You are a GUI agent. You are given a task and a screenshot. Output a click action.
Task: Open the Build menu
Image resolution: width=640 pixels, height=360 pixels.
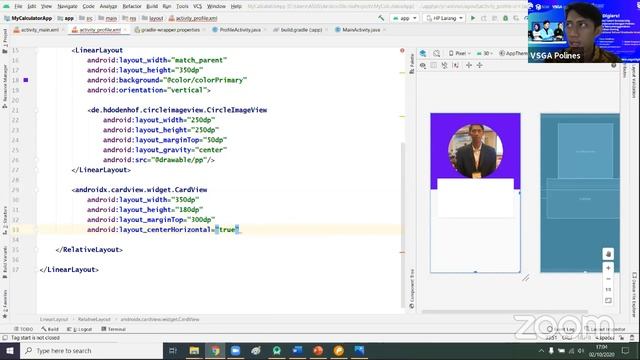click(x=152, y=6)
